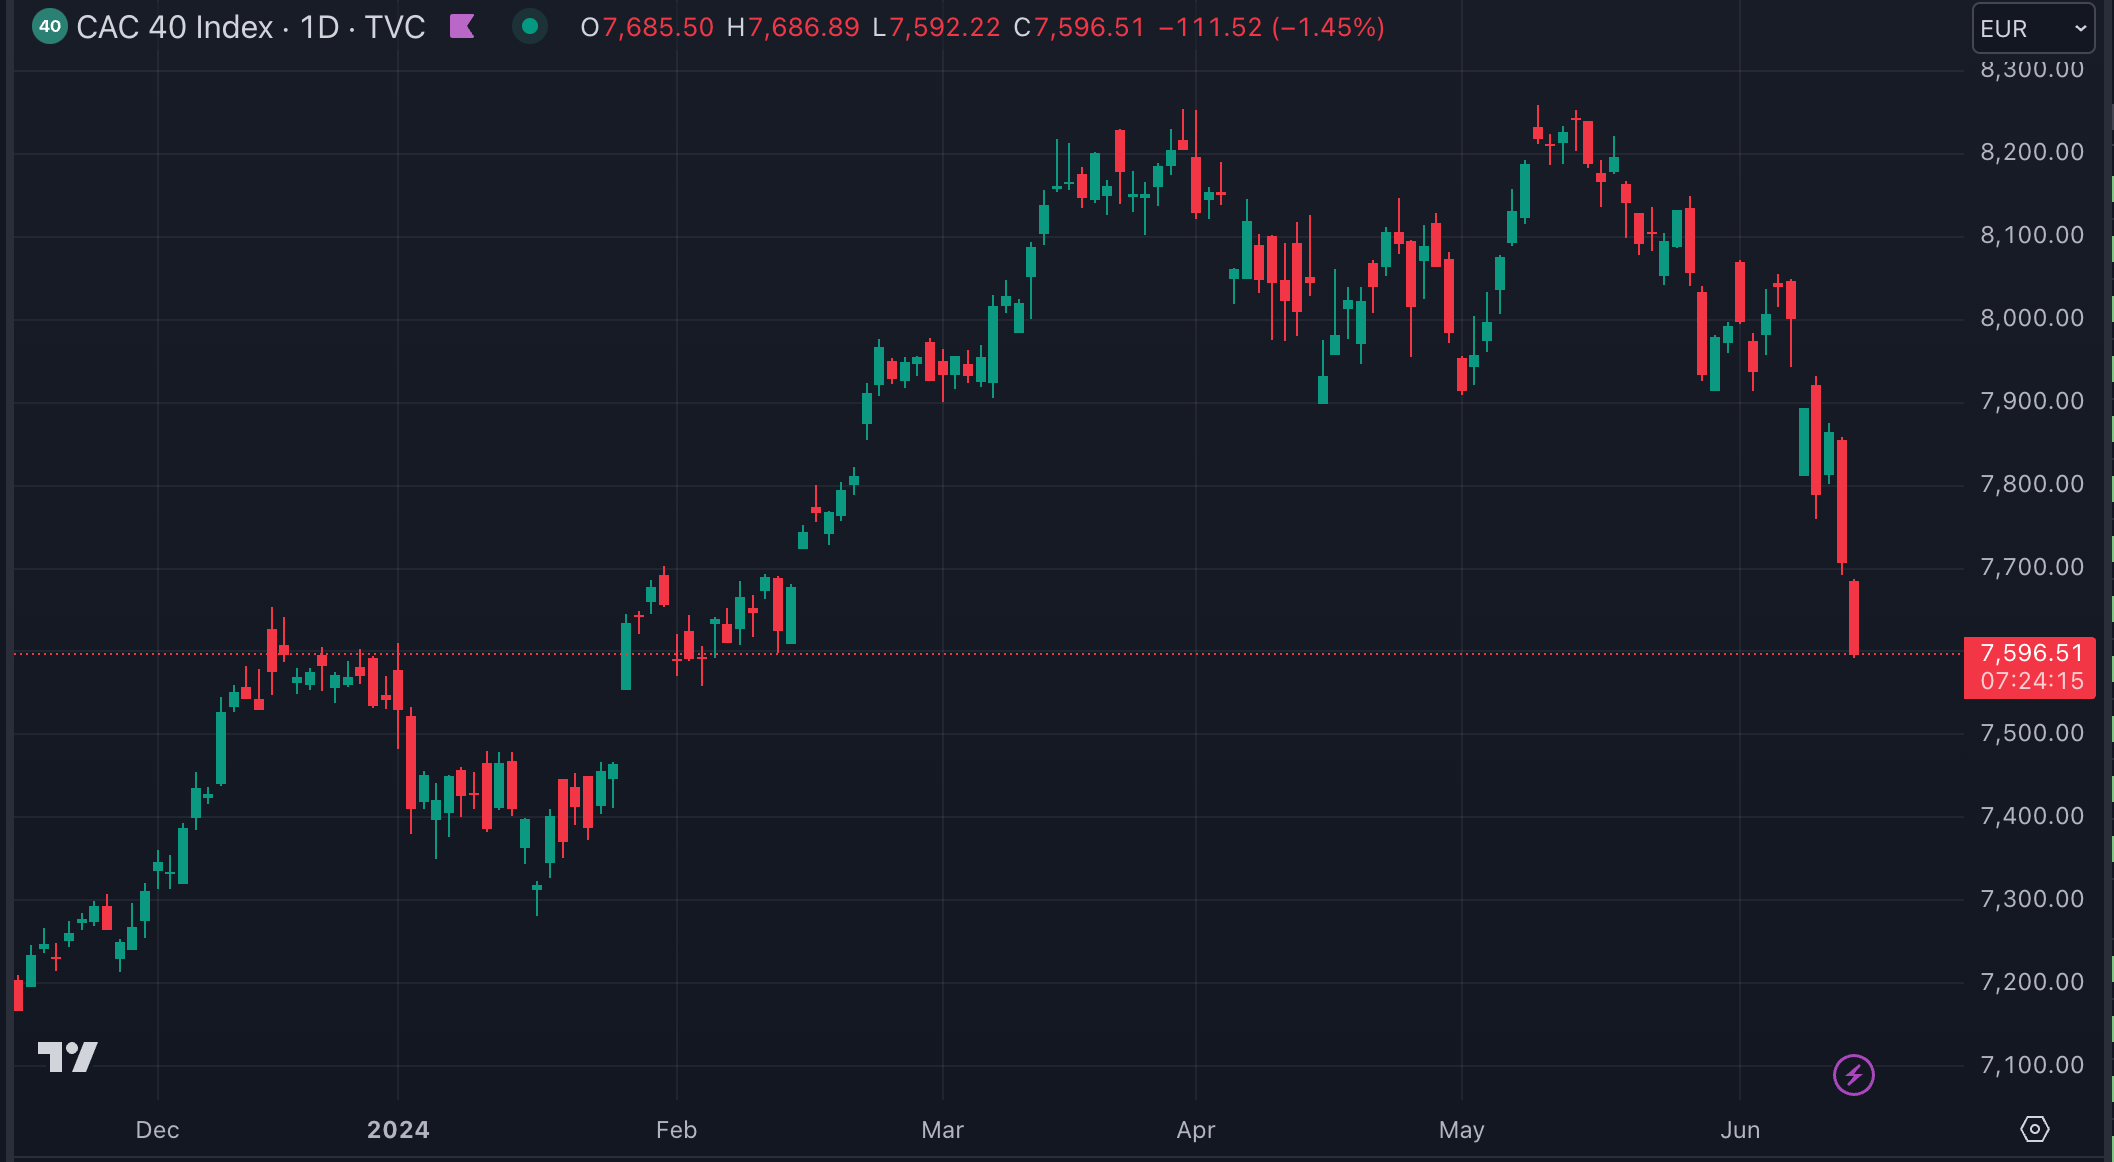
Task: Click the CAC 40 Index title
Action: point(174,27)
